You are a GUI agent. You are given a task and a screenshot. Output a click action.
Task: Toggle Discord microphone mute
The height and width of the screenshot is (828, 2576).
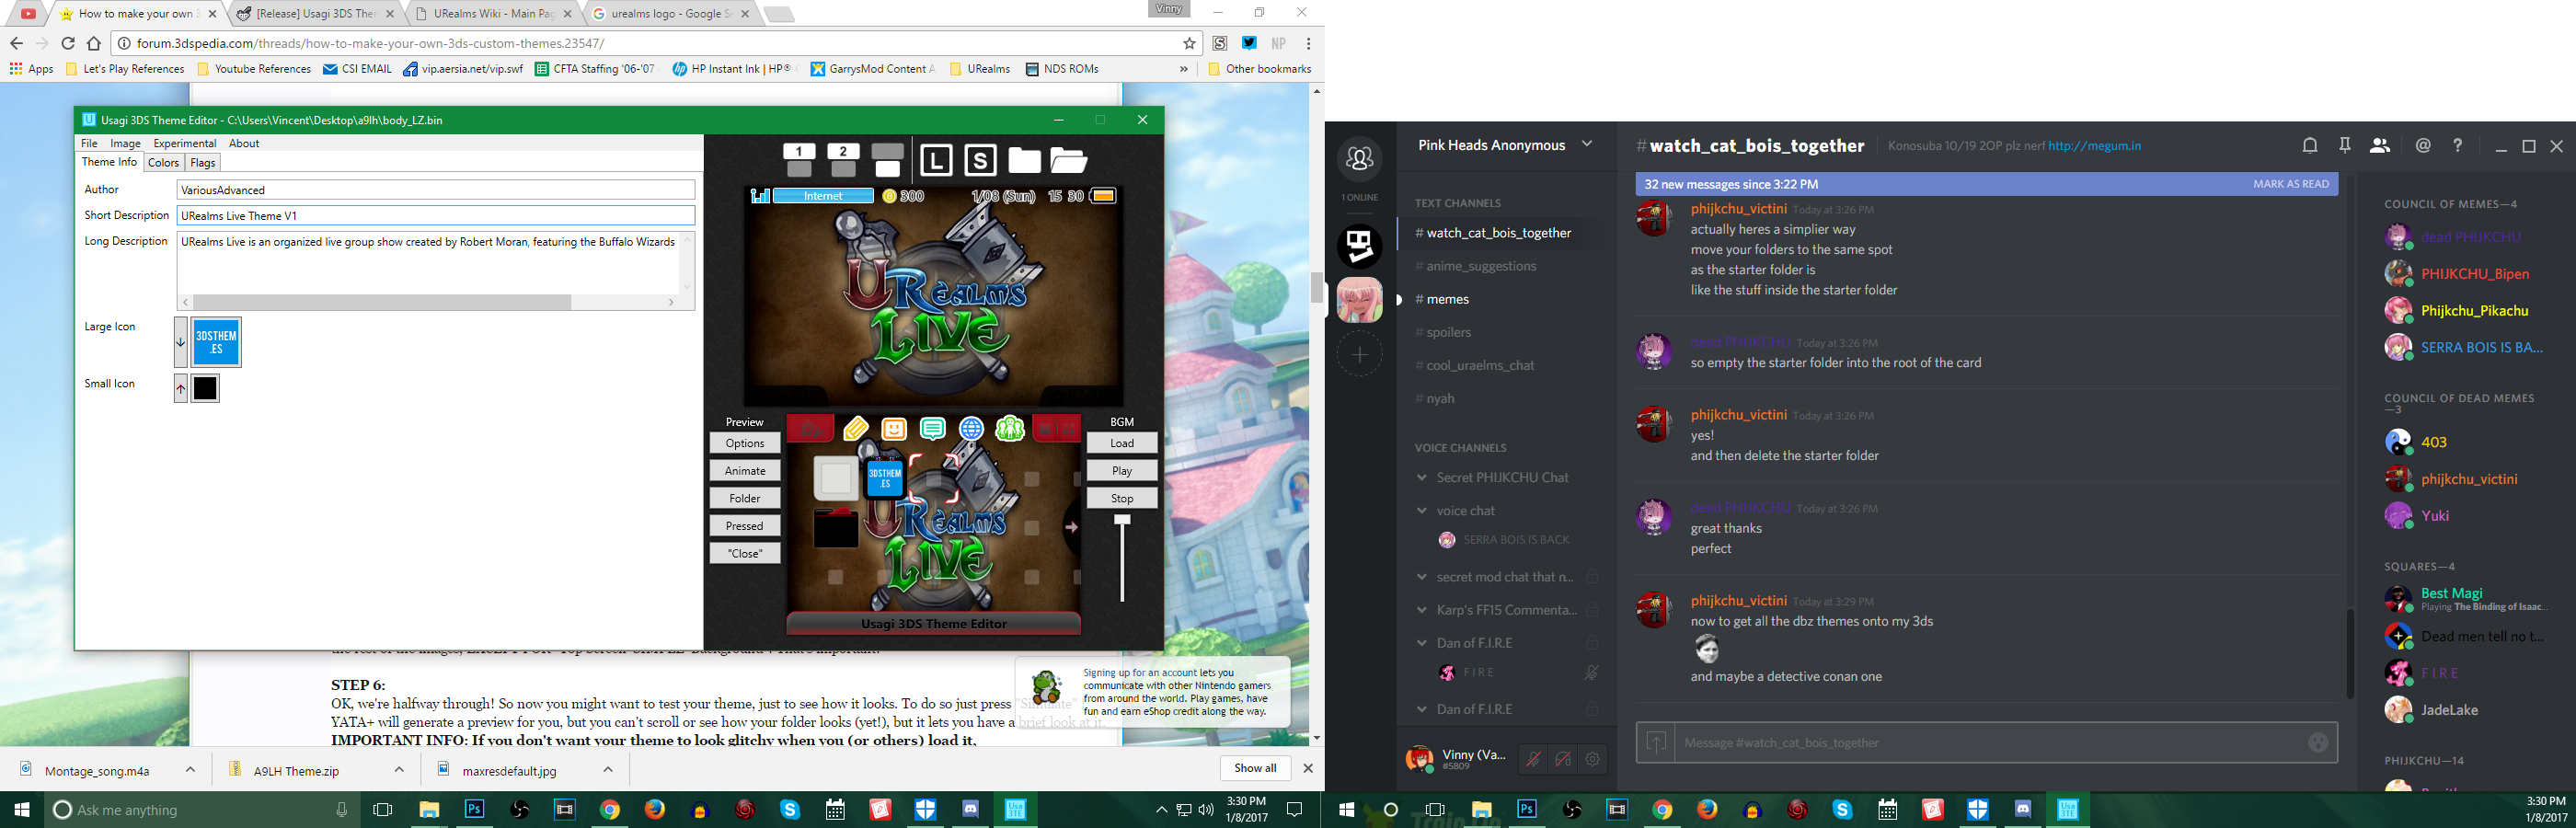[x=1533, y=759]
